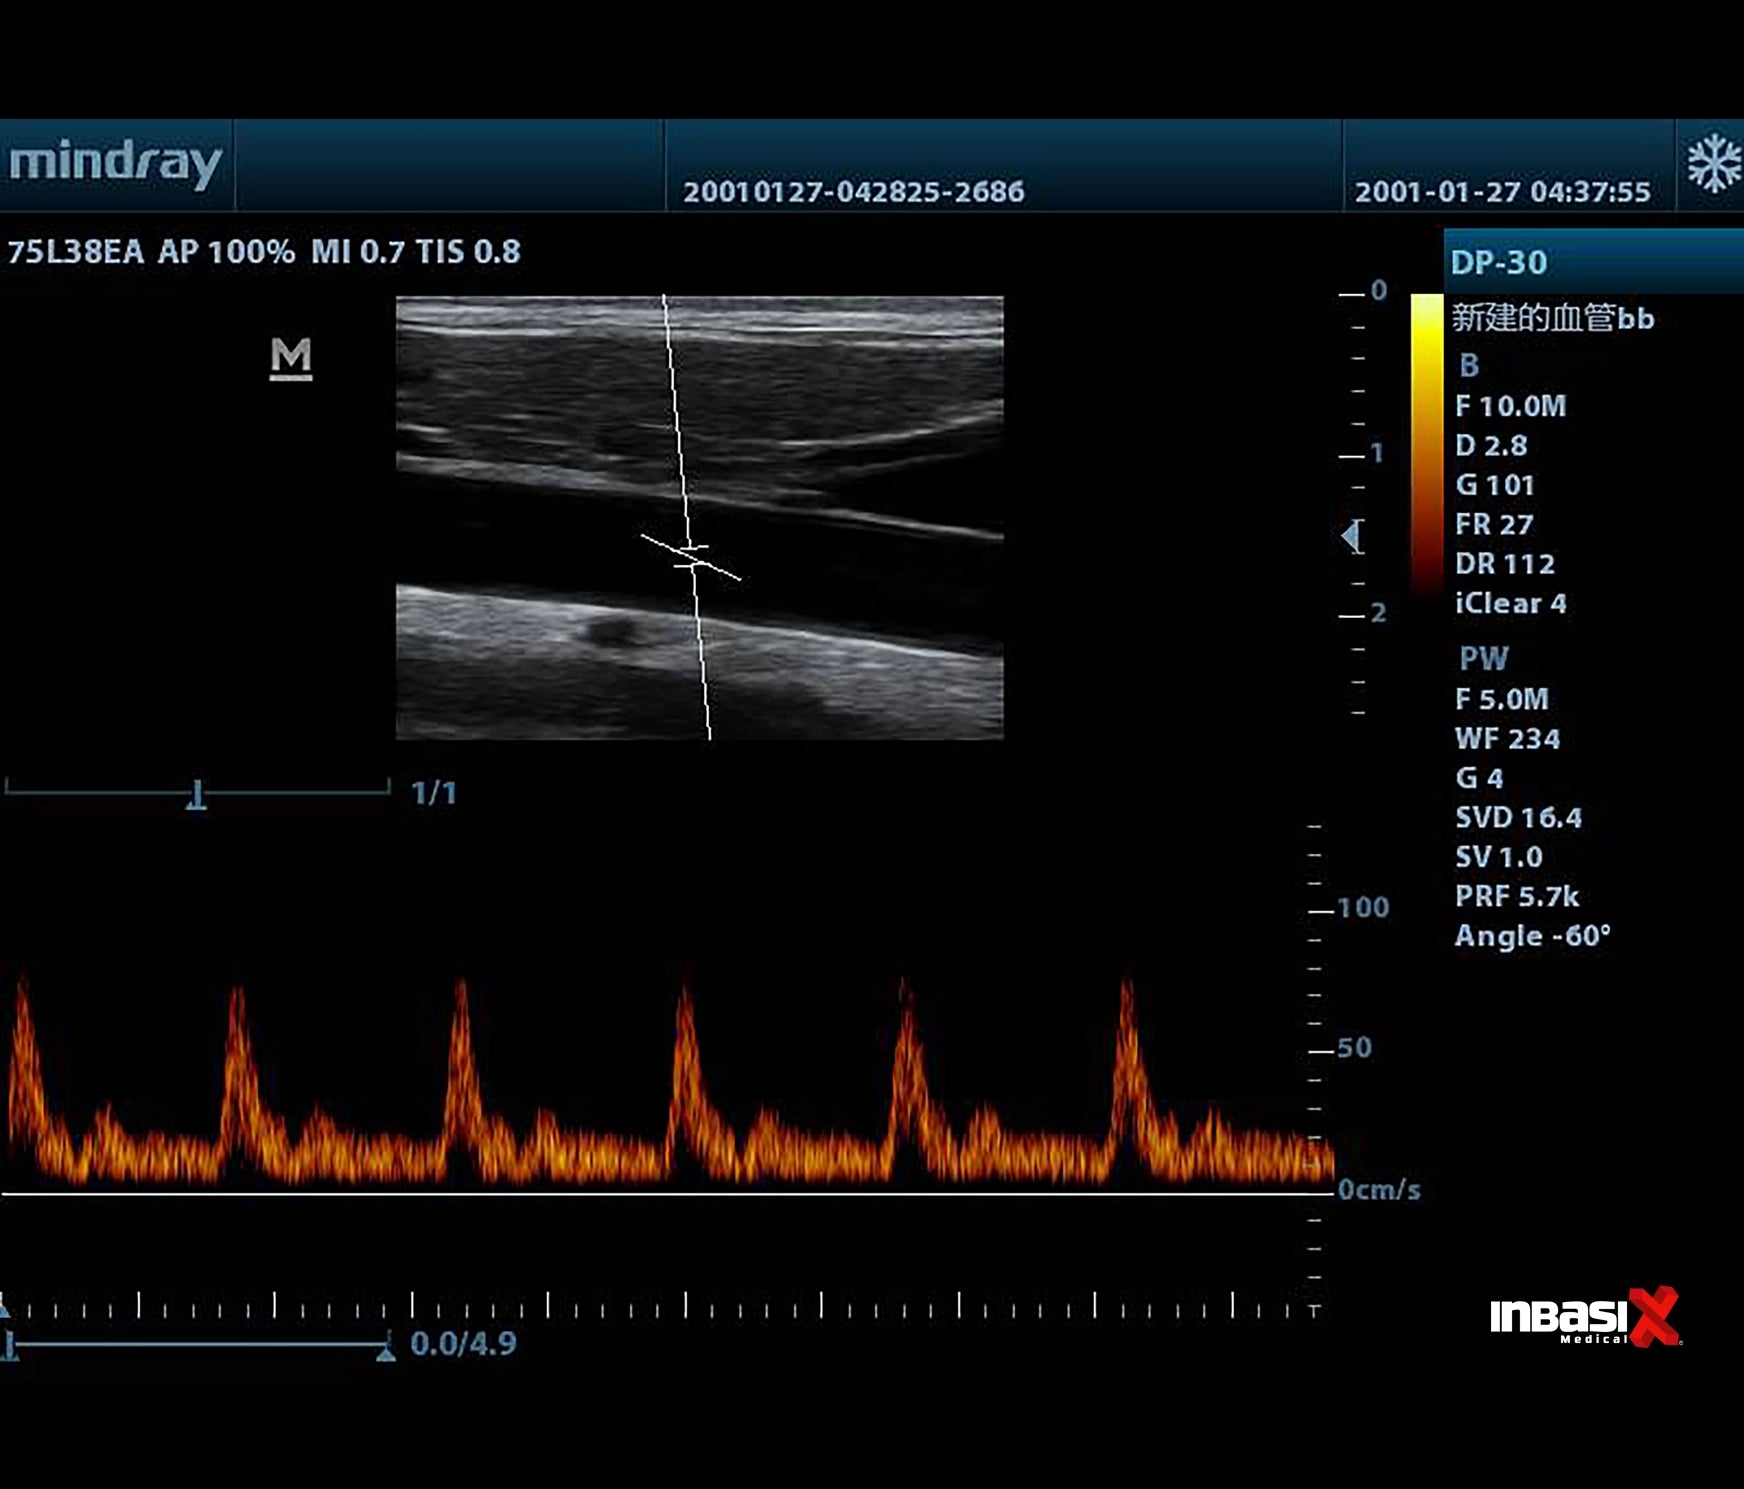Click the 0.0/4.9 Doppler time counter
This screenshot has width=1744, height=1489.
tap(463, 1343)
